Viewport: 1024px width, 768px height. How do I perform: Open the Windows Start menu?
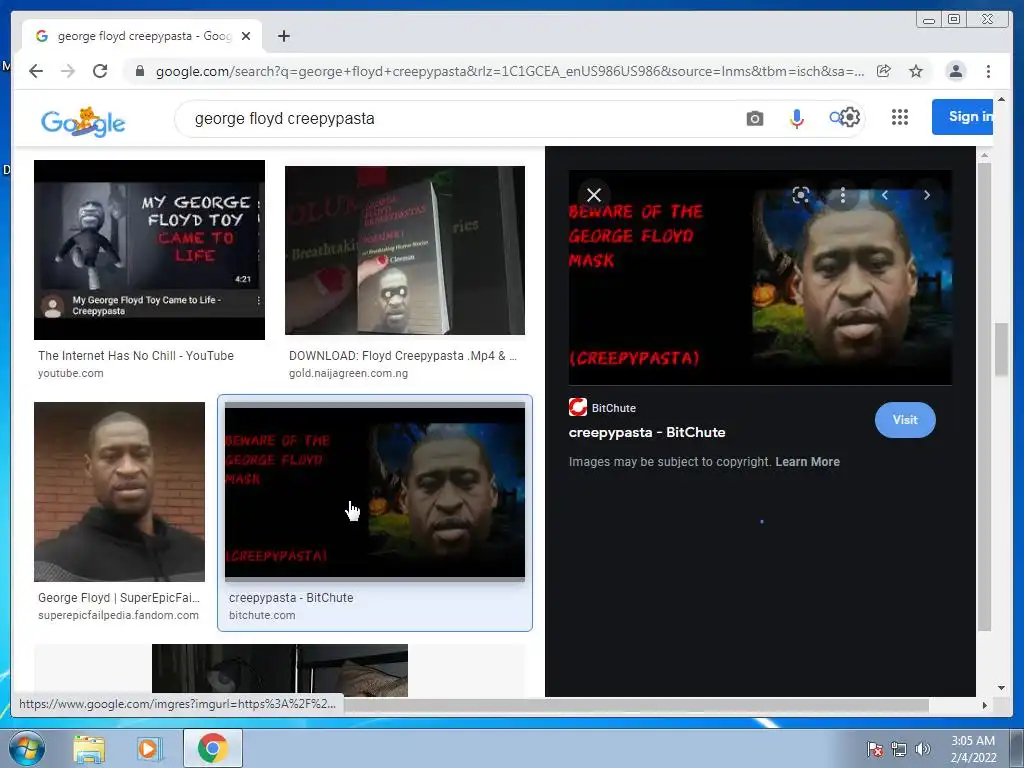27,748
